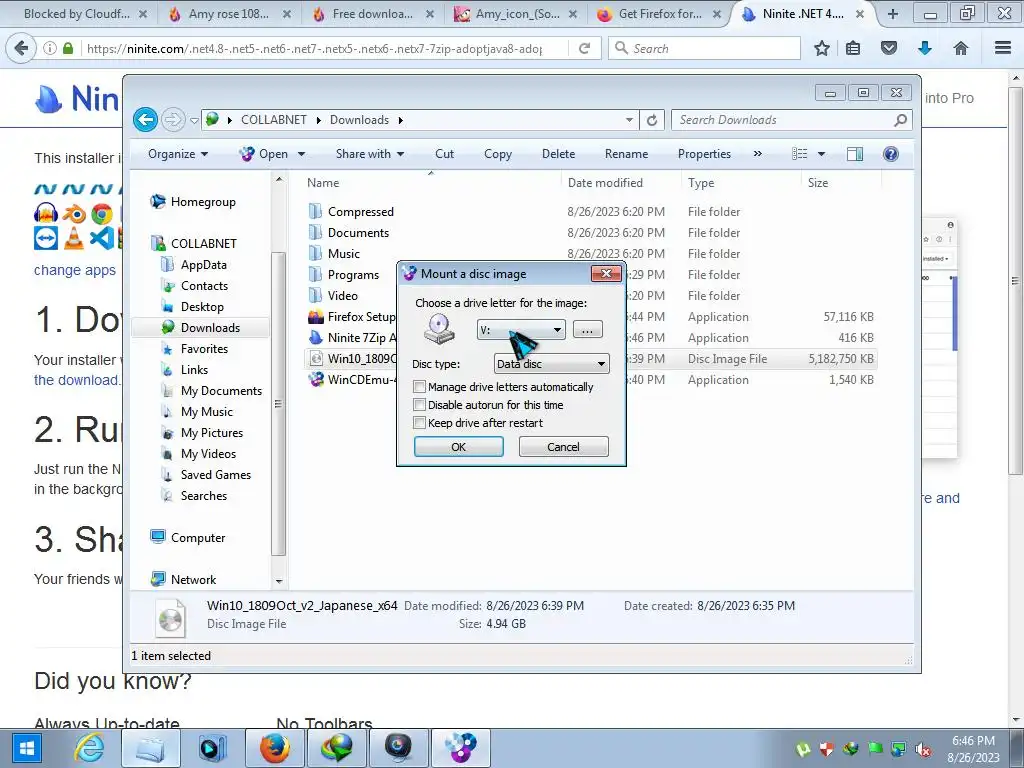This screenshot has width=1024, height=768.
Task: Expand the address bar history dropdown
Action: tap(629, 120)
